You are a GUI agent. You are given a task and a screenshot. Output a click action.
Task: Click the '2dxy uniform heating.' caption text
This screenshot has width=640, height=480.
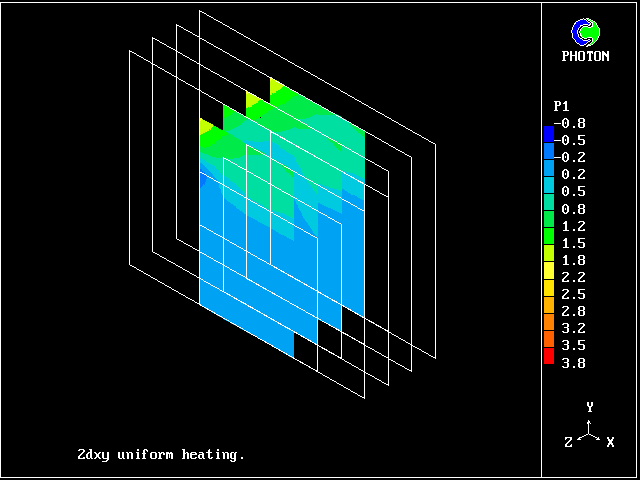[161, 454]
